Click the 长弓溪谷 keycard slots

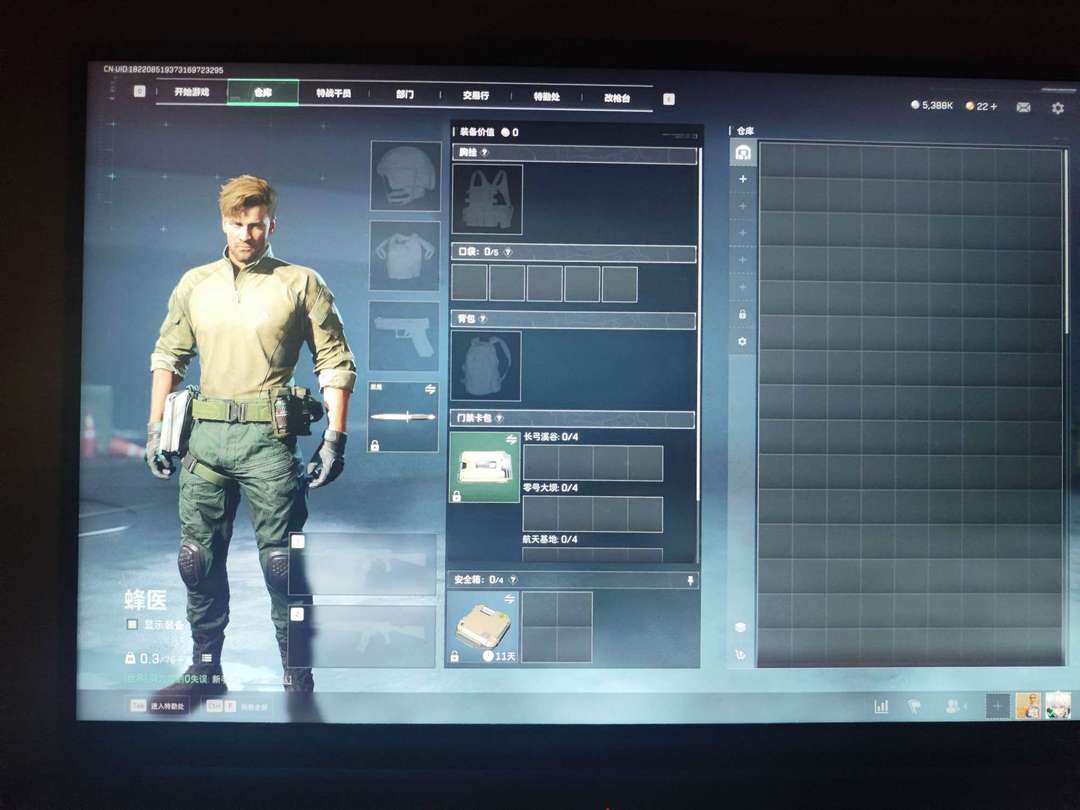(x=593, y=463)
